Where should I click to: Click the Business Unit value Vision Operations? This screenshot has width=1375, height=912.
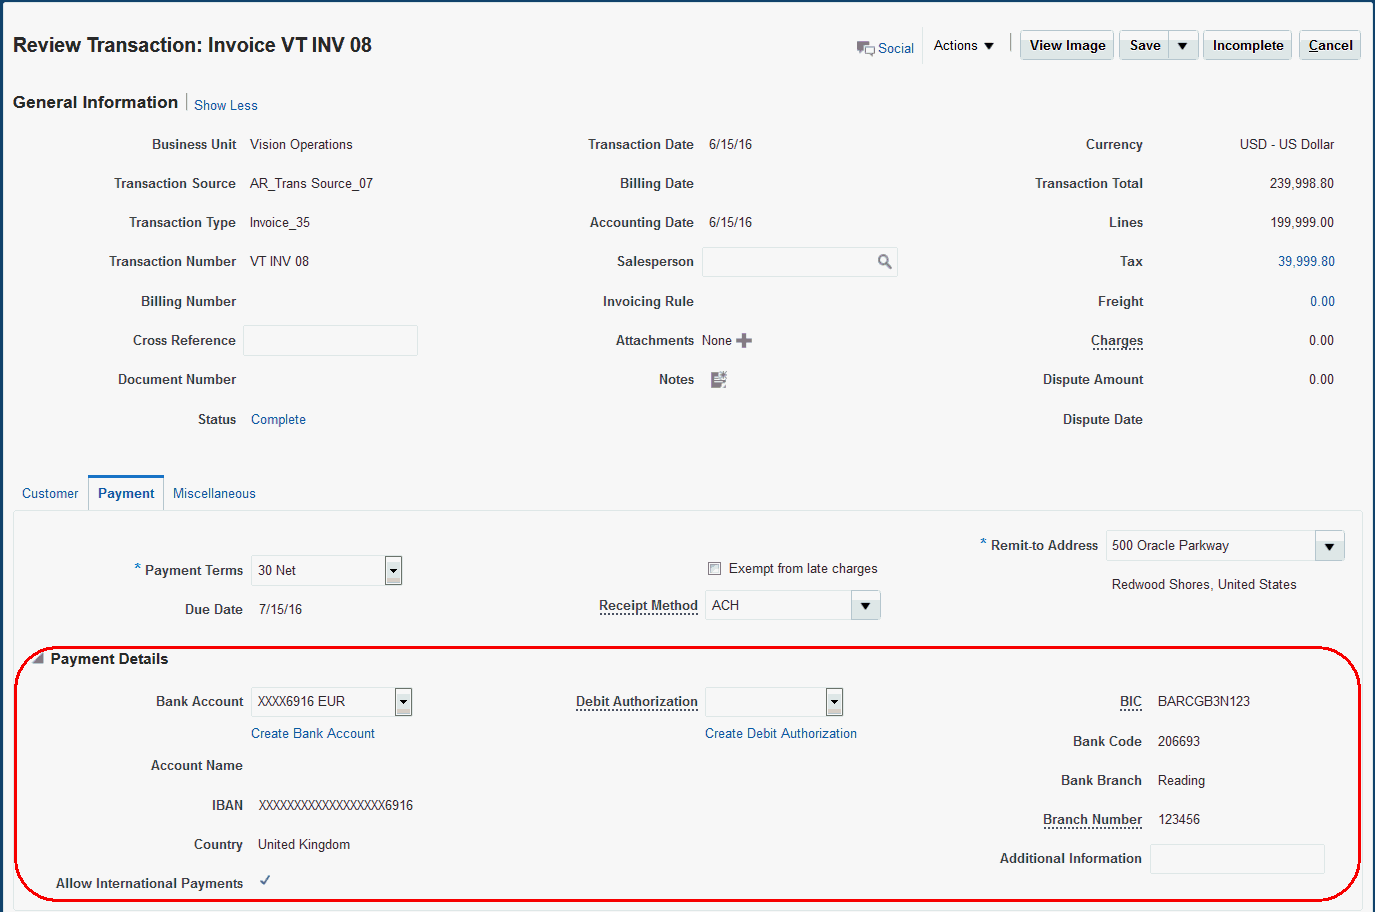point(301,145)
